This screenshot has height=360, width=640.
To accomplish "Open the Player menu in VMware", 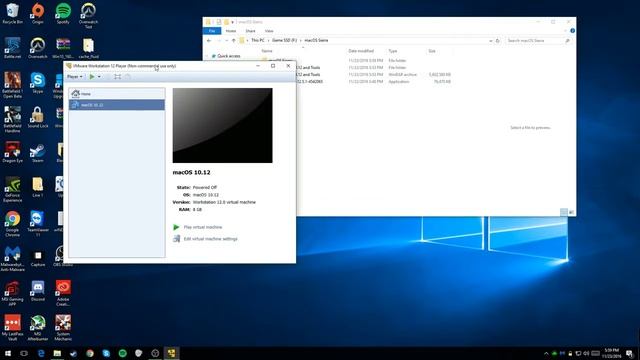I will pyautogui.click(x=74, y=76).
